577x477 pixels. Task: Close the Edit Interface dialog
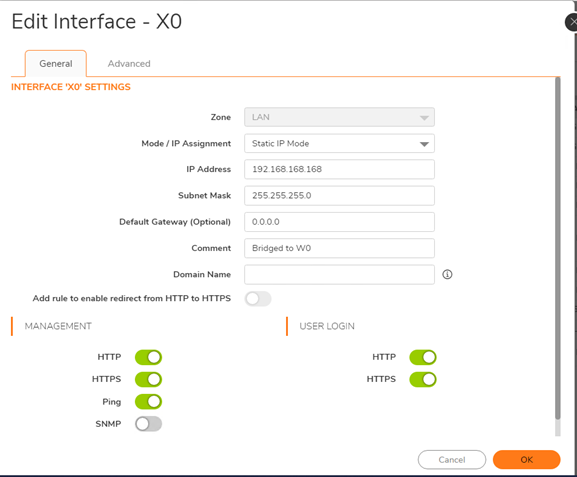(x=571, y=22)
